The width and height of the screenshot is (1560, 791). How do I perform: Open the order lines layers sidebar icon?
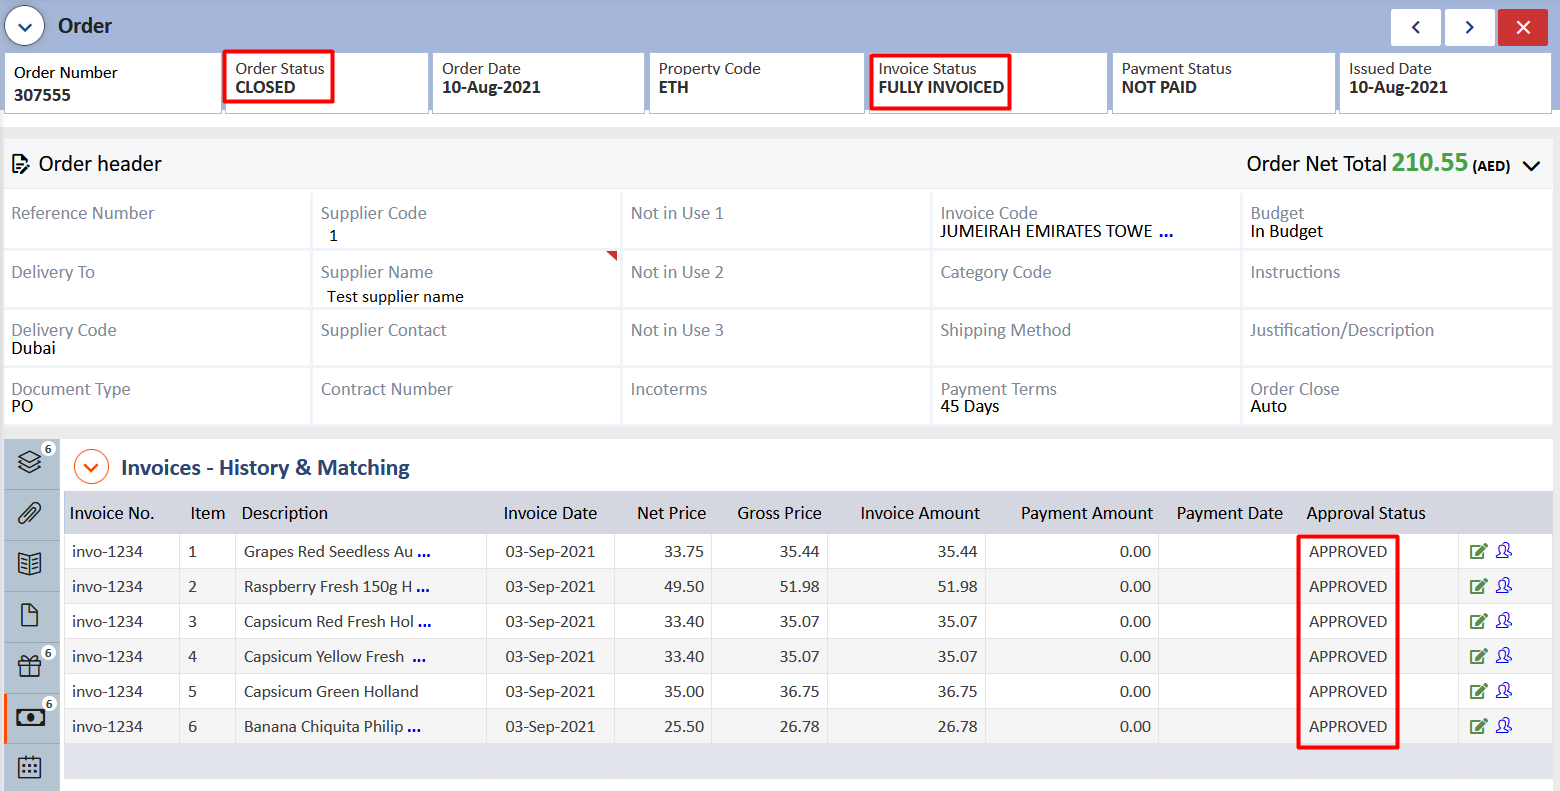tap(30, 461)
